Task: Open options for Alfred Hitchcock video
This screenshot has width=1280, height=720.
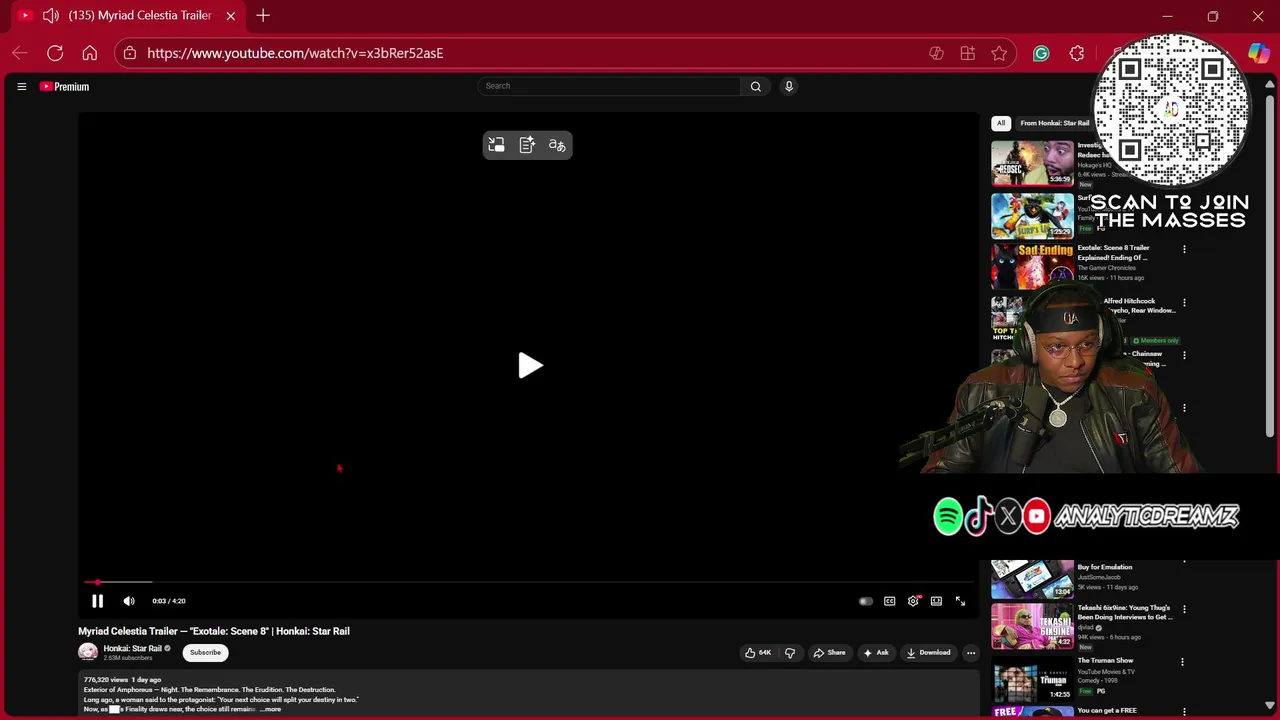Action: (x=1184, y=302)
